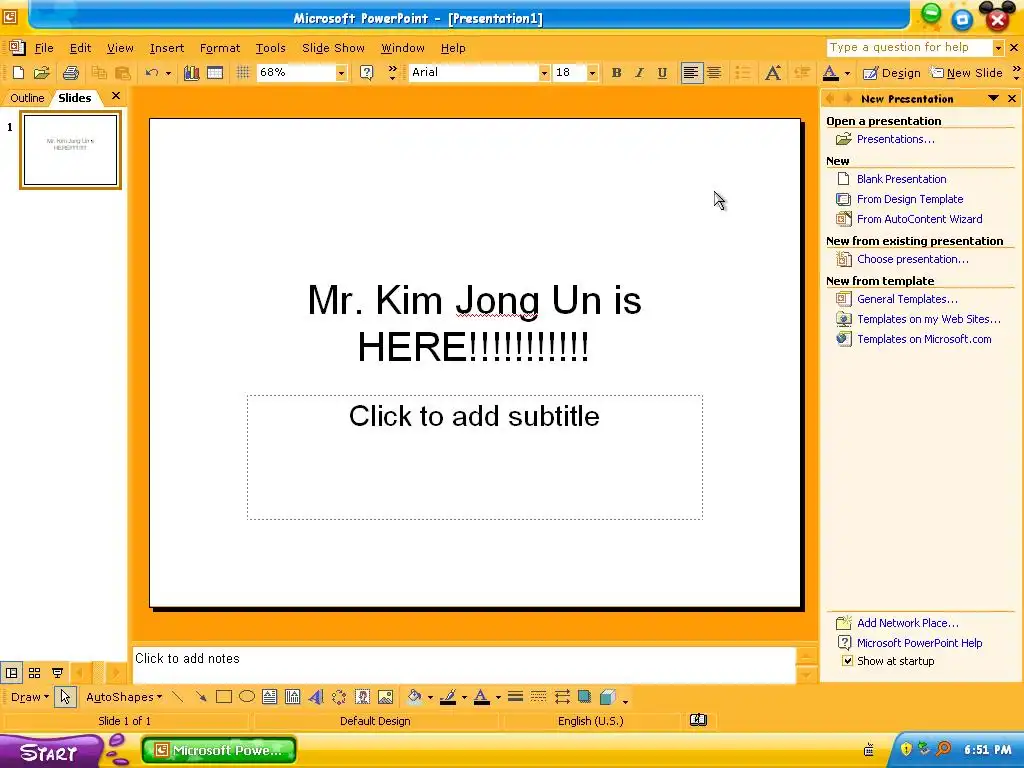Viewport: 1024px width, 768px height.
Task: Open the Format menu
Action: click(x=219, y=48)
